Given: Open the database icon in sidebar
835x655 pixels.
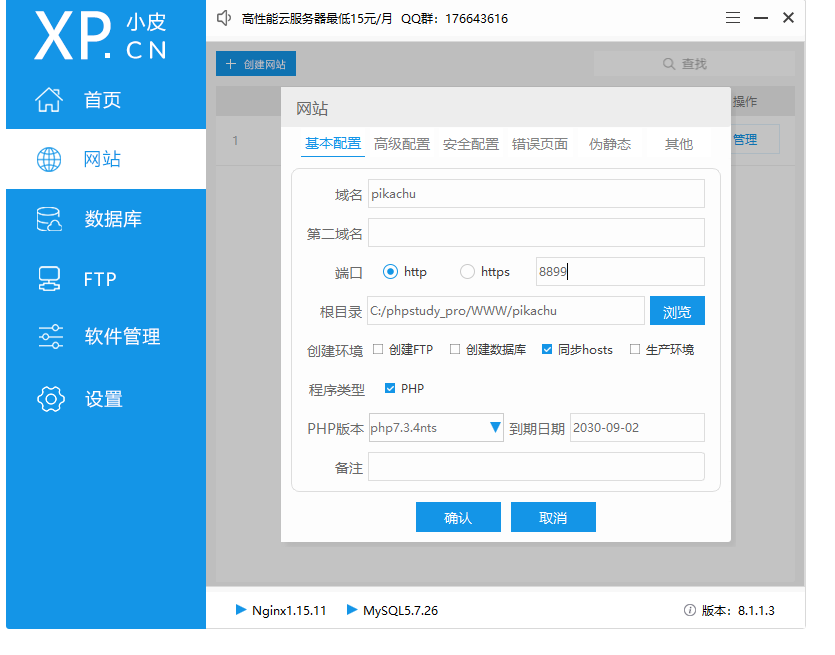Looking at the screenshot, I should pos(49,219).
